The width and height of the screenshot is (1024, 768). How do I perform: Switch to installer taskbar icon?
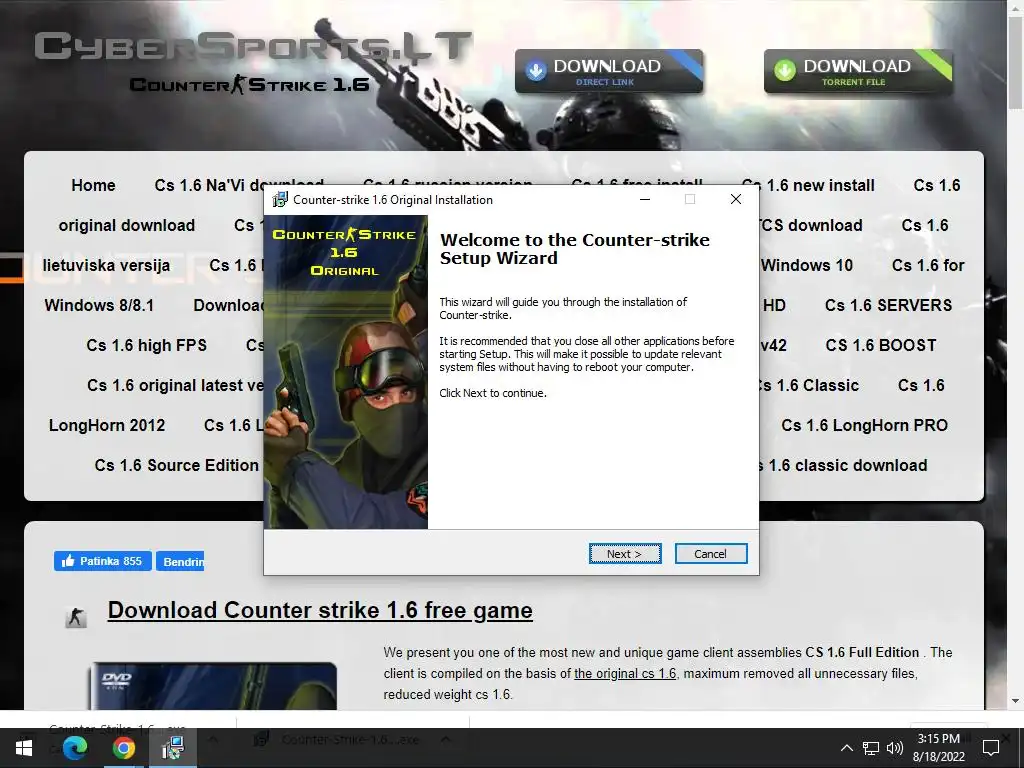pyautogui.click(x=172, y=748)
